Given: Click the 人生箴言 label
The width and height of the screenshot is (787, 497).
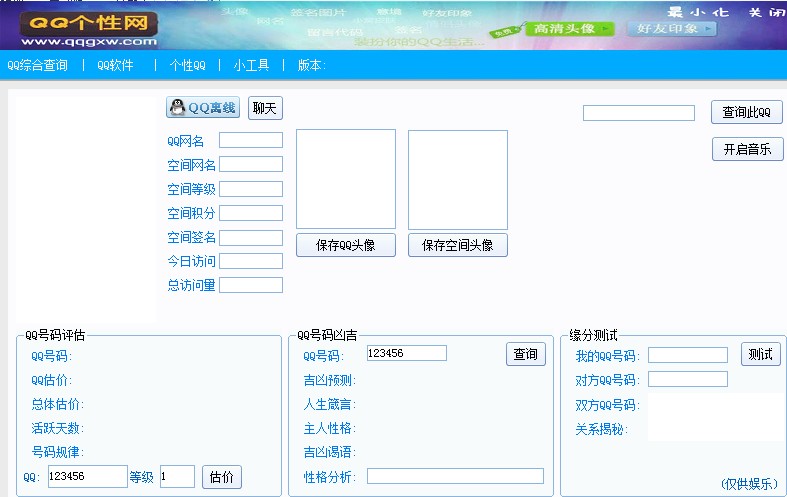Looking at the screenshot, I should pos(329,404).
